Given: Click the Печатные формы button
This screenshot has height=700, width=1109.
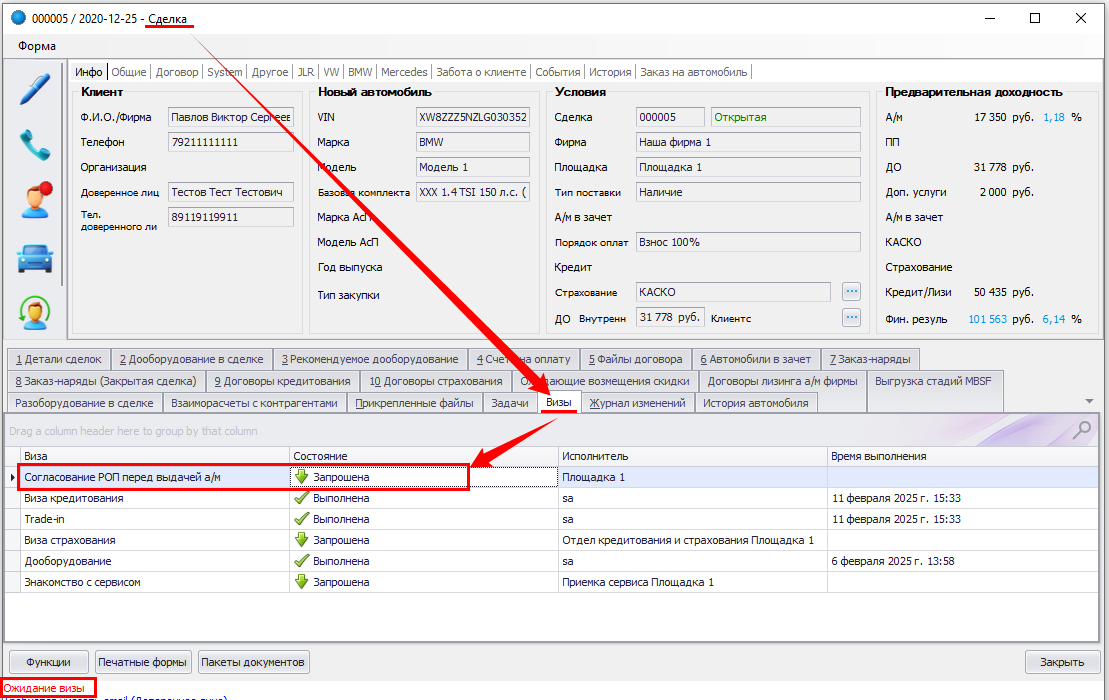Looking at the screenshot, I should click(143, 662).
